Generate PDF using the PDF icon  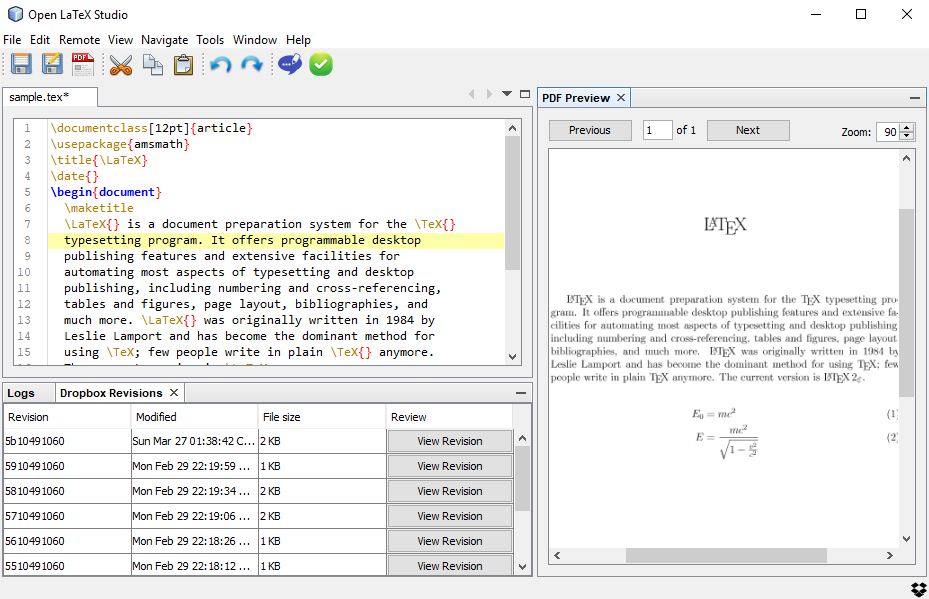[83, 64]
